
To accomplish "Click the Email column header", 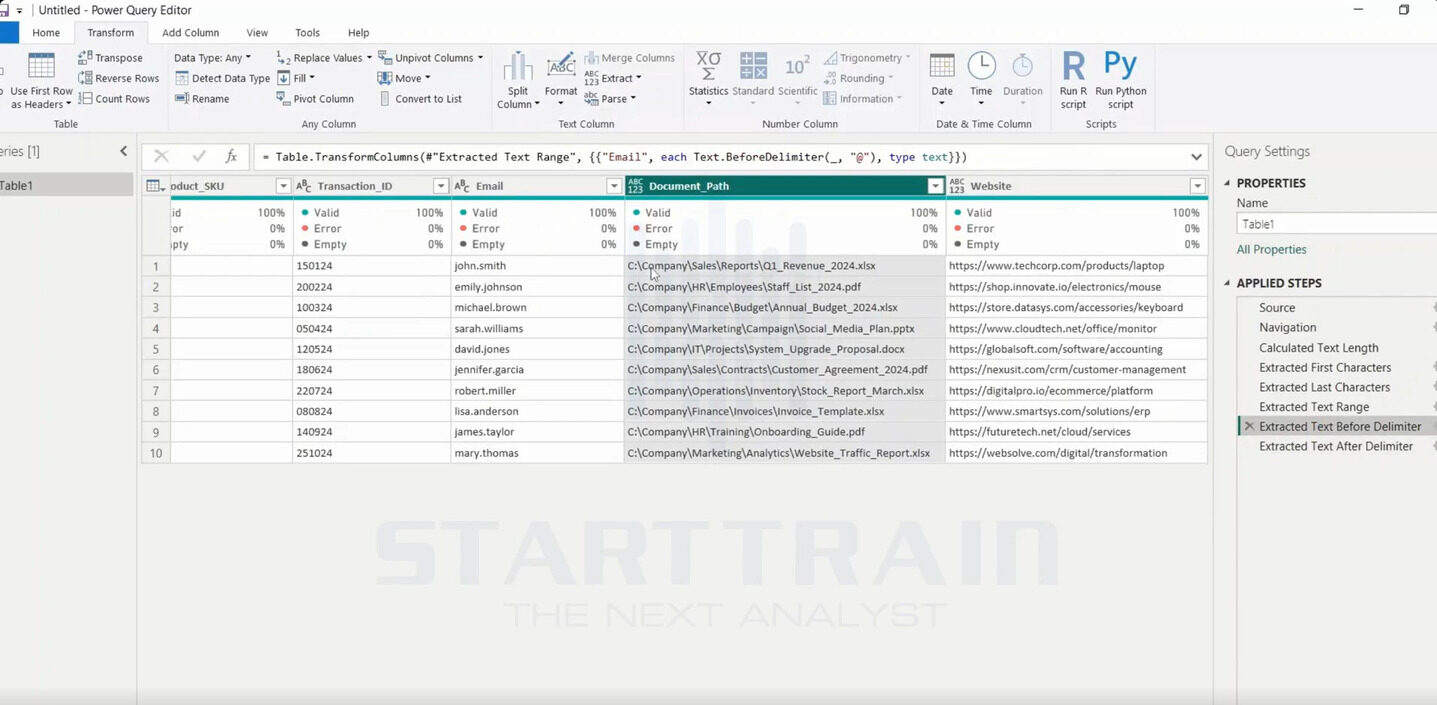I will pos(537,186).
